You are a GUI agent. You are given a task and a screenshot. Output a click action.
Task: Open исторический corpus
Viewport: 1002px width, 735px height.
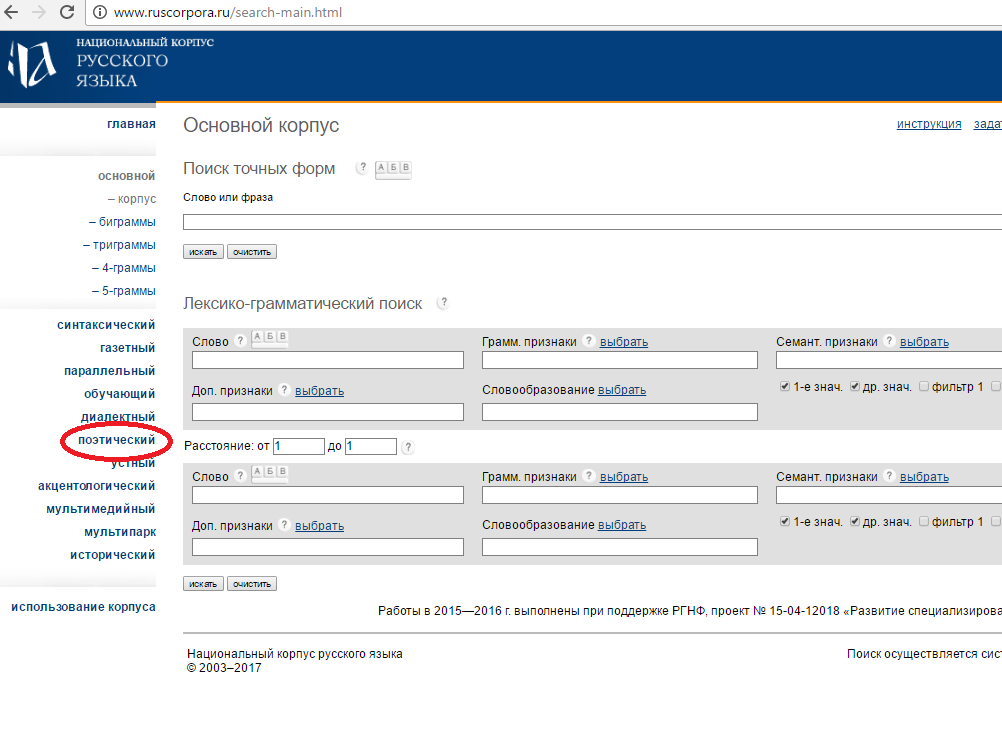pyautogui.click(x=112, y=555)
